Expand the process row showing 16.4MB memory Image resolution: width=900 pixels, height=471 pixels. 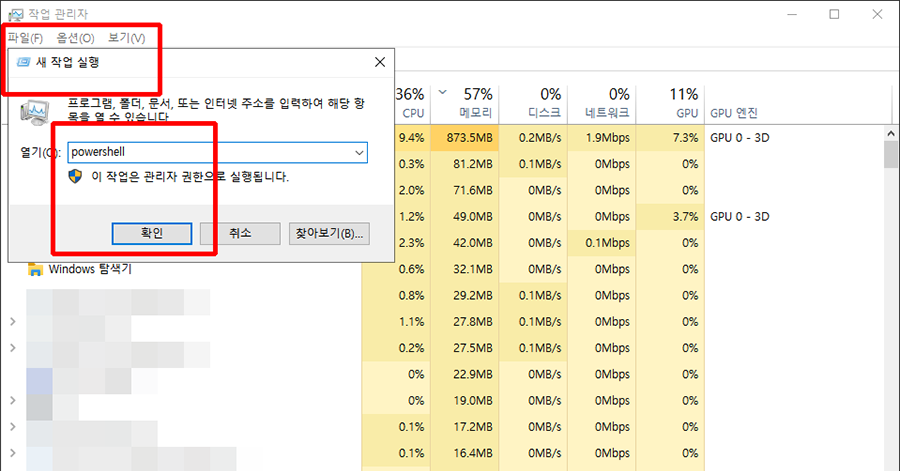[x=13, y=453]
